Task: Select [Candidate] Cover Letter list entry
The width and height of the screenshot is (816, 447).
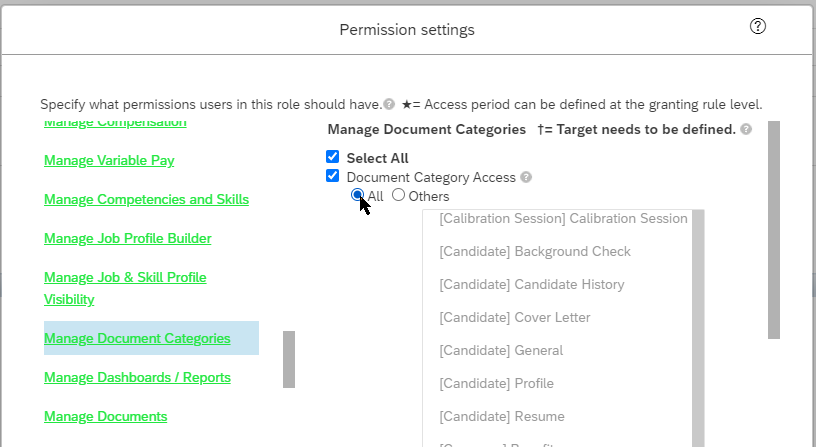Action: (515, 317)
